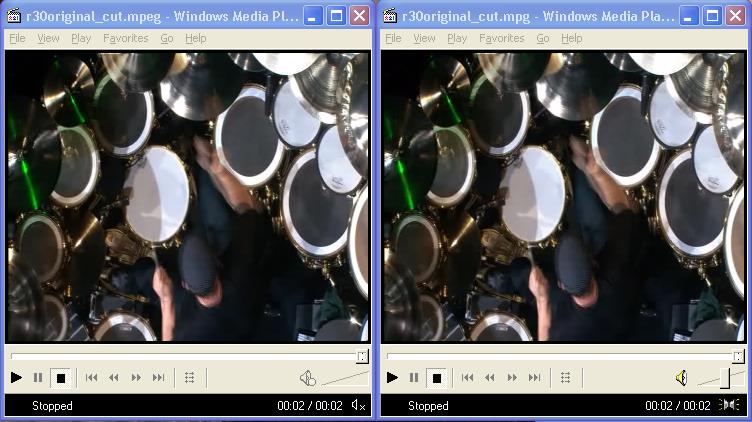The height and width of the screenshot is (422, 752).
Task: Click volume slider thumb in right window
Action: [725, 378]
